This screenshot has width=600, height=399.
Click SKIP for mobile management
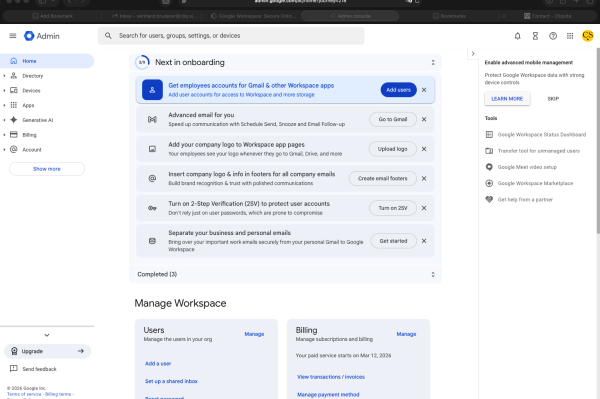pos(553,99)
